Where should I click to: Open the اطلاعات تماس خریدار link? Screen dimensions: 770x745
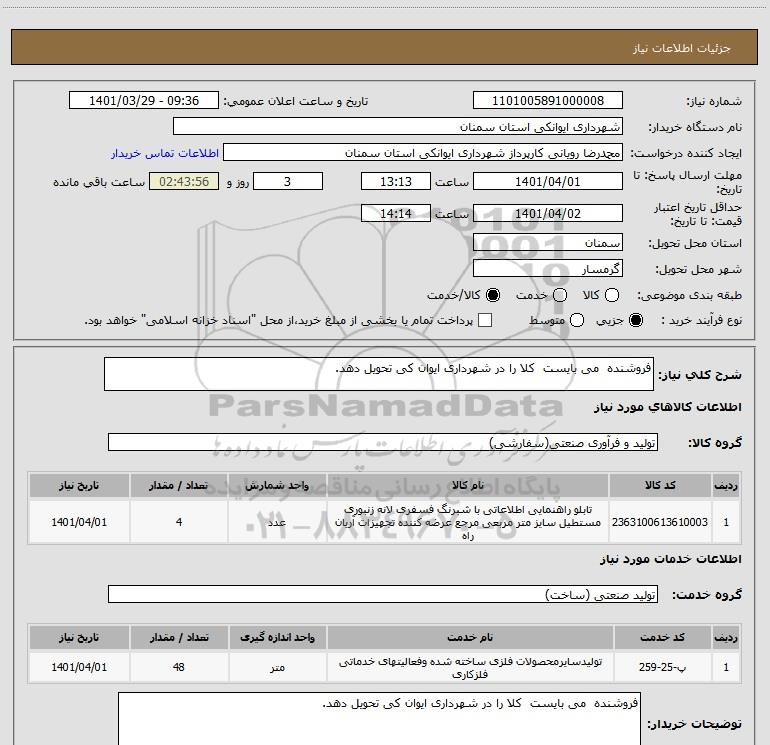[165, 153]
